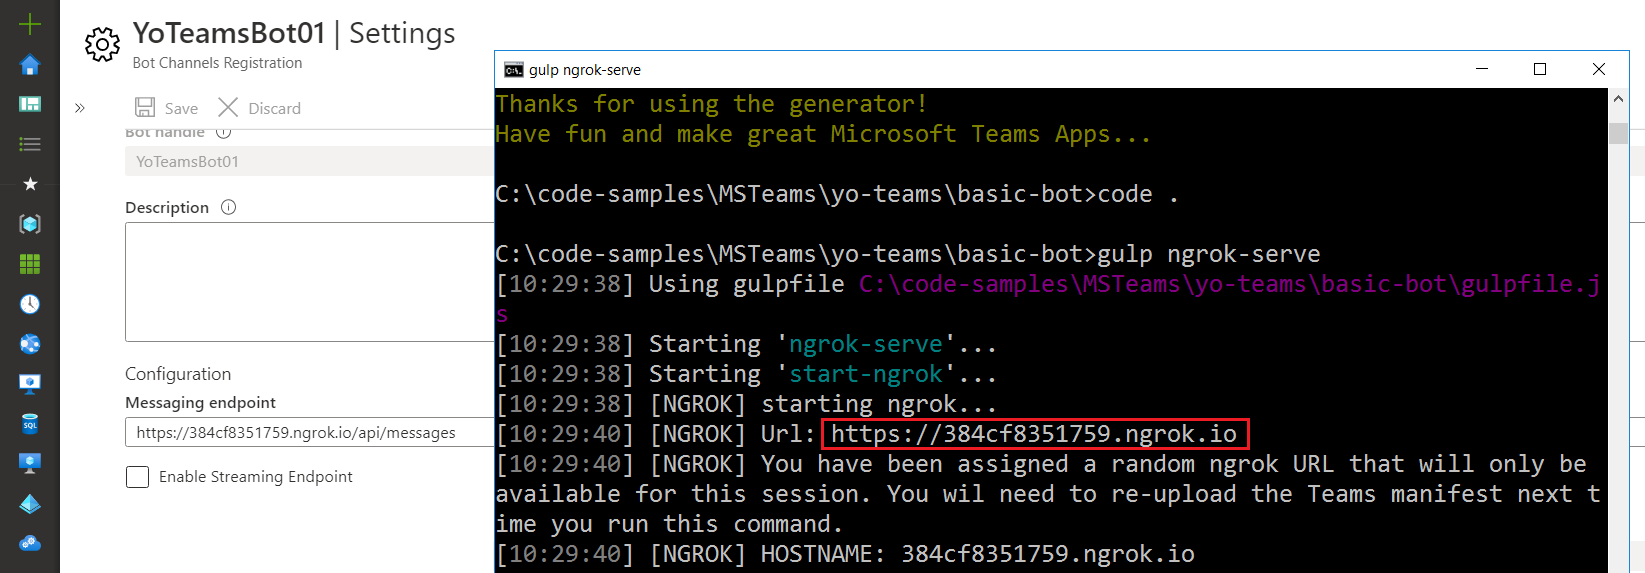Click the command prompt icon in title bar
This screenshot has height=573, width=1645.
pos(514,69)
